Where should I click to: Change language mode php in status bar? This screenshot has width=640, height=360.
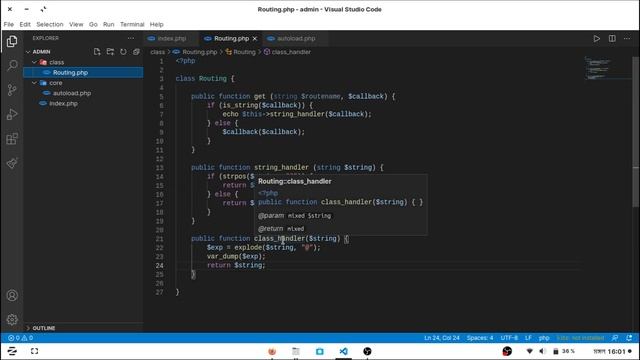pos(544,338)
